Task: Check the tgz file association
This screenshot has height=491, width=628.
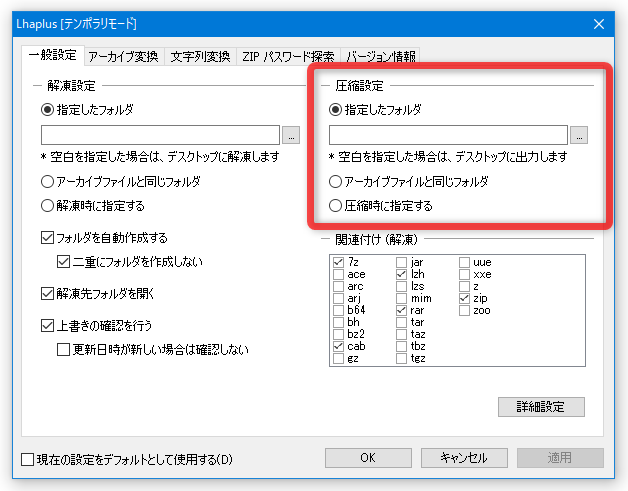Action: pos(401,358)
